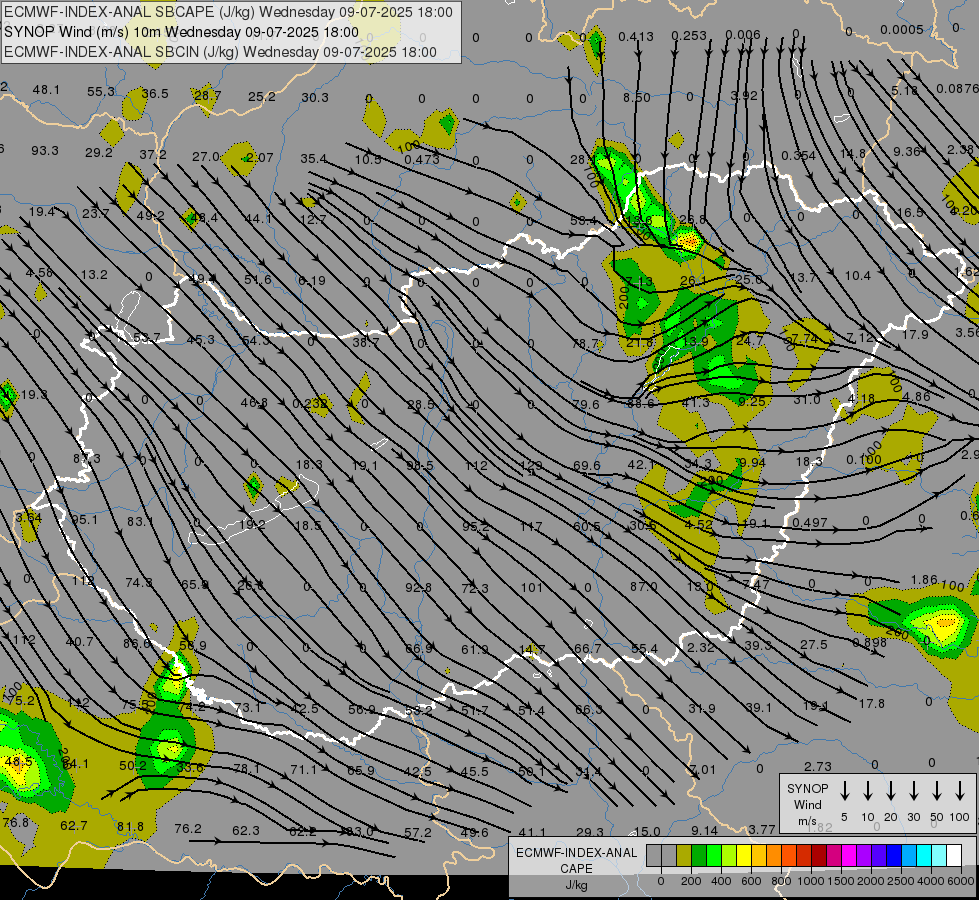The height and width of the screenshot is (900, 979).
Task: Click the map value 9.14
Action: click(x=704, y=831)
